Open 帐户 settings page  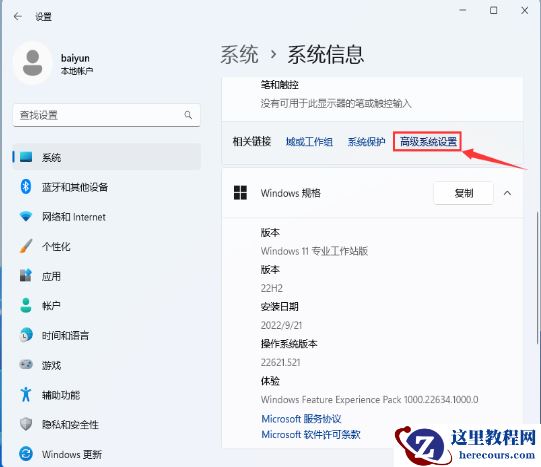(106, 306)
